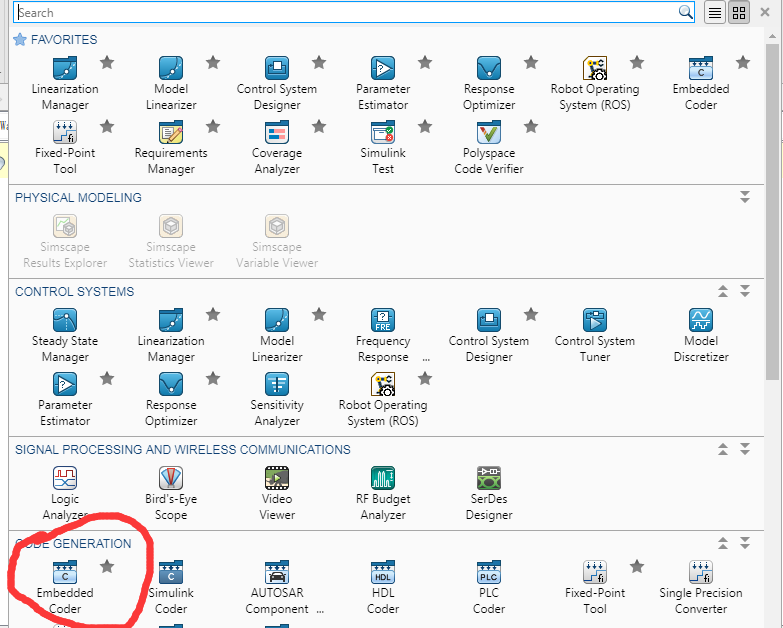
Task: Move Code Generation section down
Action: [745, 543]
